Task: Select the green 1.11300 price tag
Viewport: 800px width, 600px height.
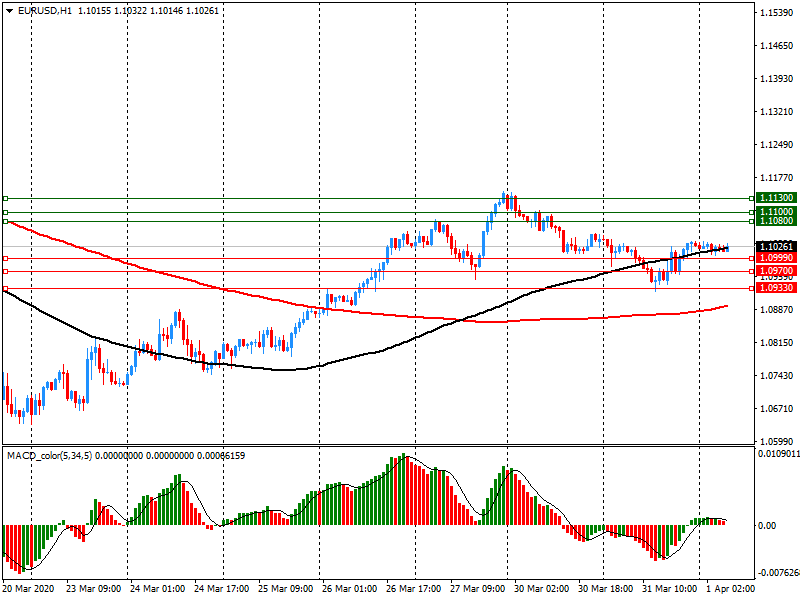Action: tap(776, 198)
